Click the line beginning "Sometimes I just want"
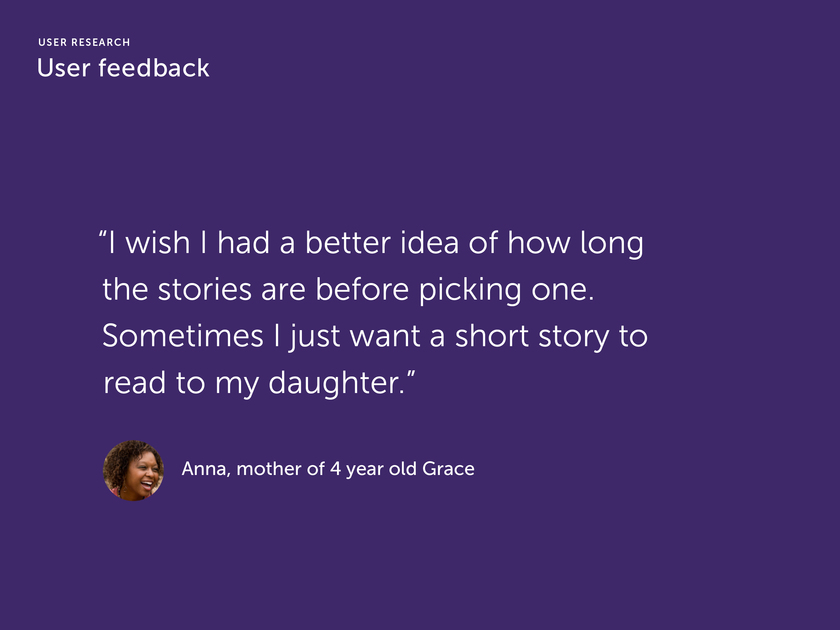Viewport: 840px width, 630px height. click(375, 336)
